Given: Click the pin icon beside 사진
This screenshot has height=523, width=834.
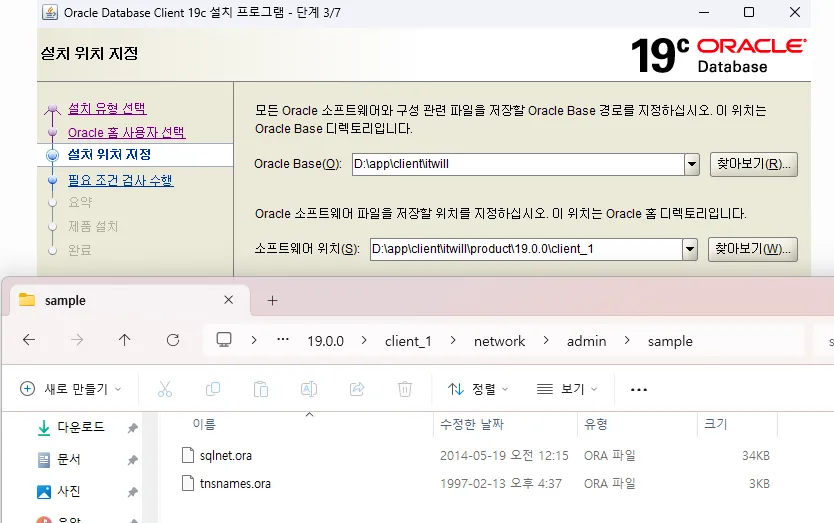Looking at the screenshot, I should [133, 492].
